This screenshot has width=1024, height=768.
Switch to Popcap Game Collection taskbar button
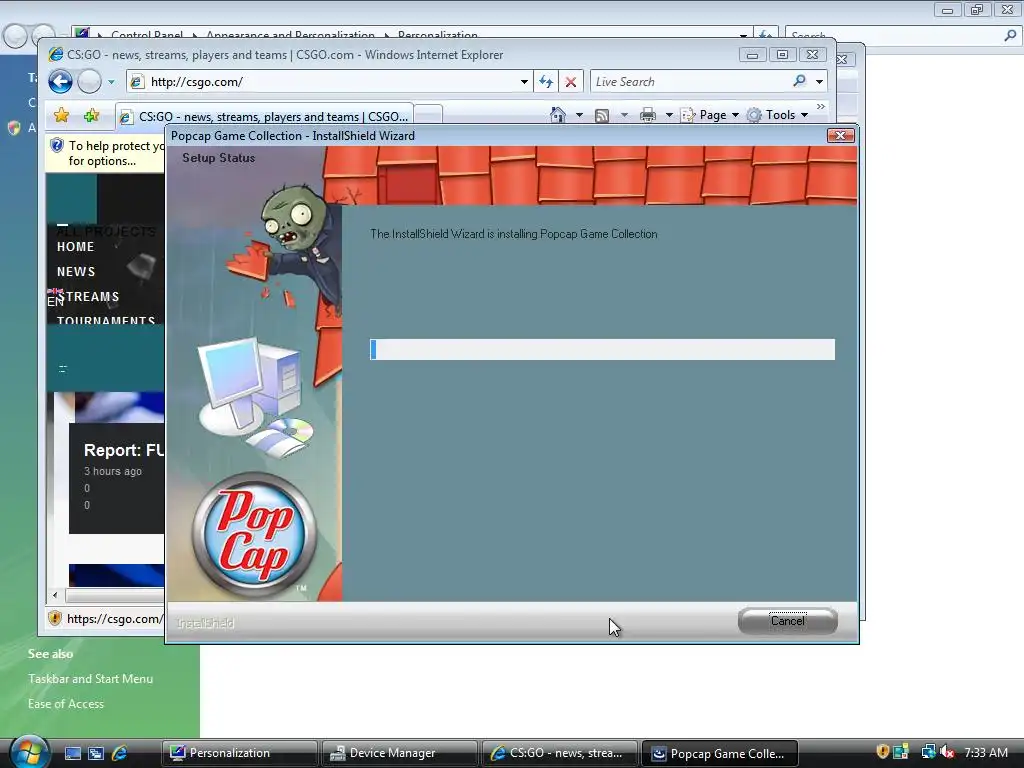tap(720, 753)
